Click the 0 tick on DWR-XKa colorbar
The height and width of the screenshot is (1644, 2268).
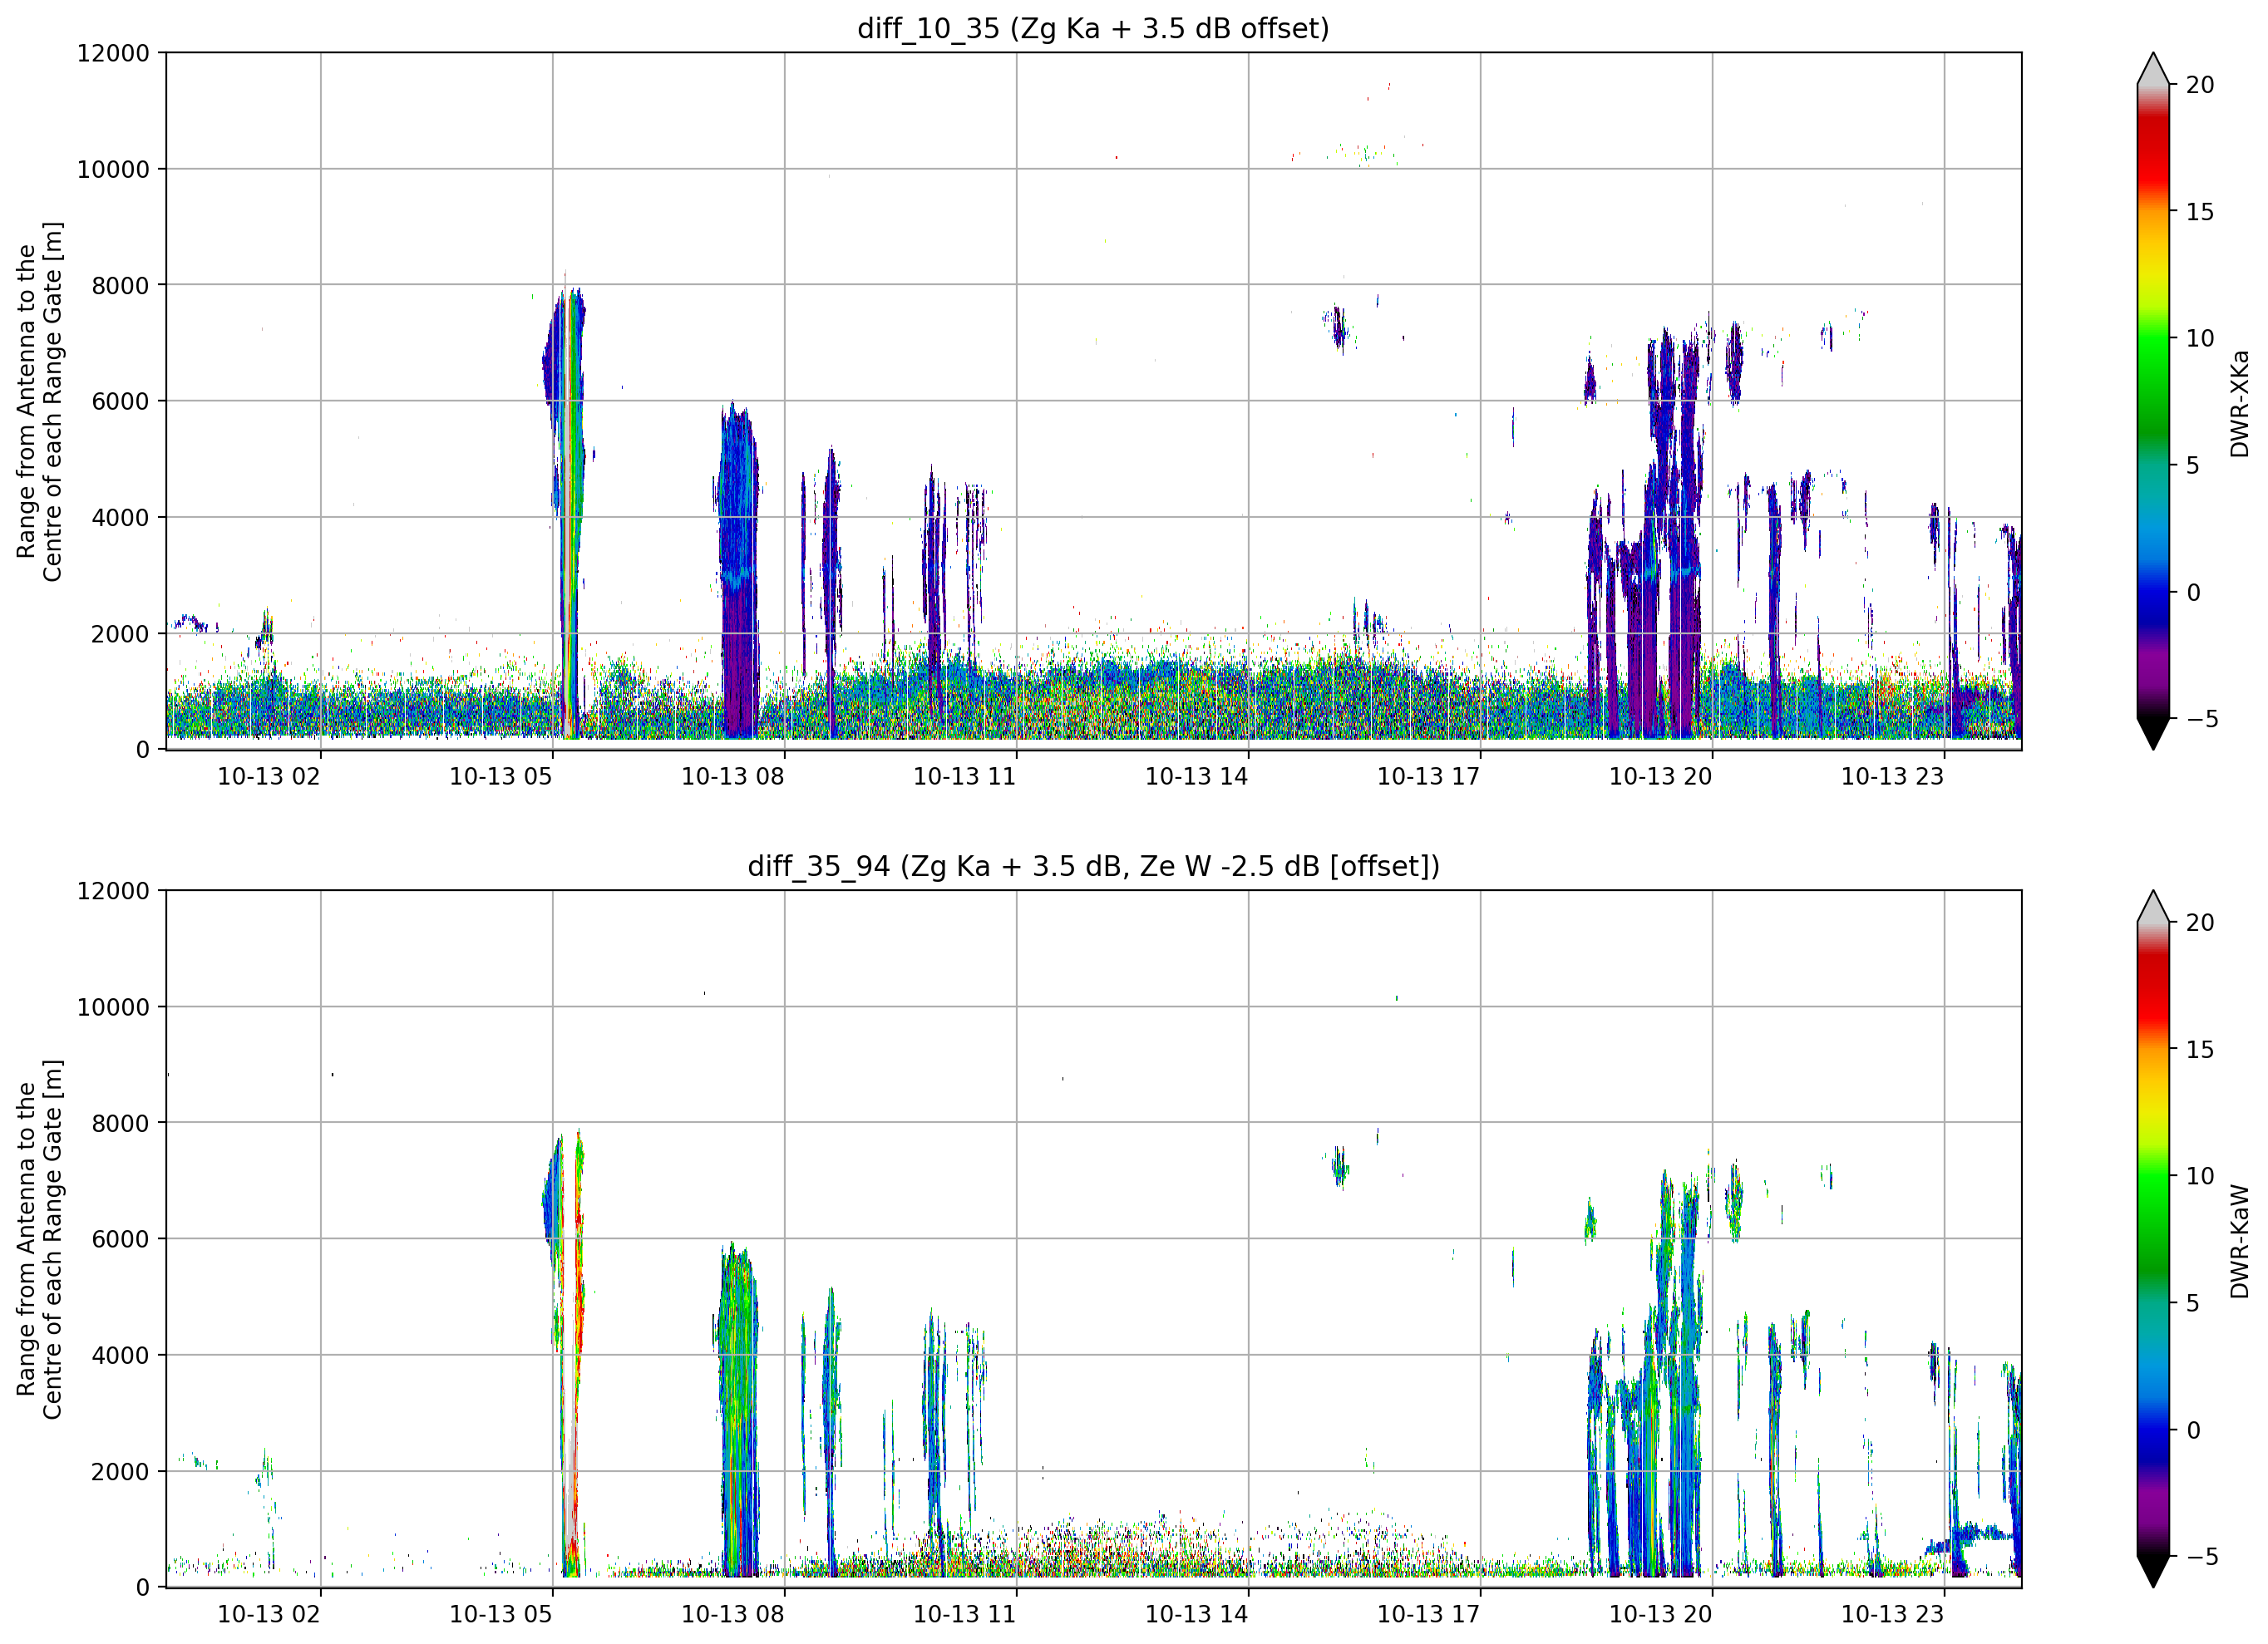coord(2193,592)
